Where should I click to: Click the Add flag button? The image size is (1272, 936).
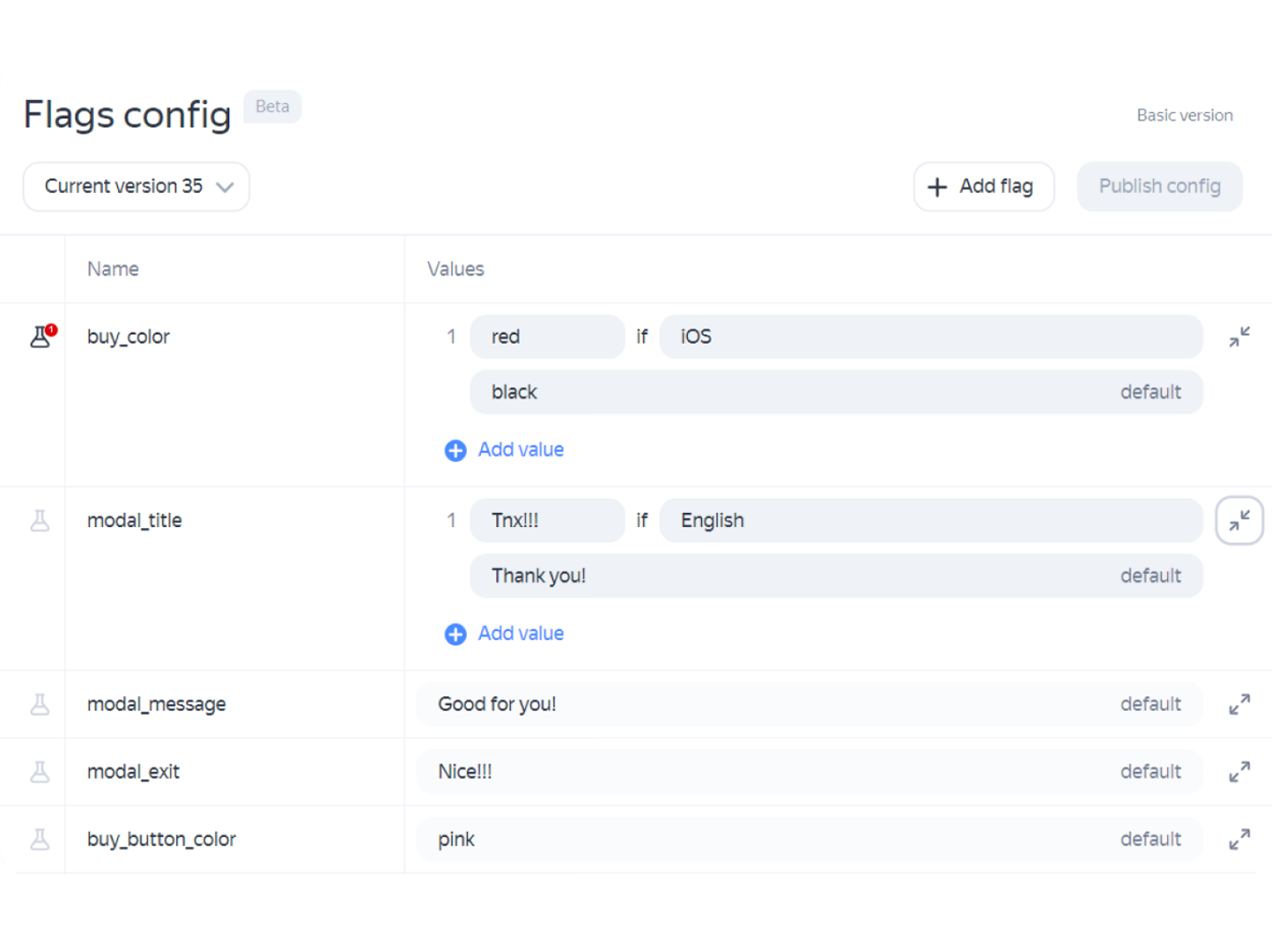coord(983,187)
